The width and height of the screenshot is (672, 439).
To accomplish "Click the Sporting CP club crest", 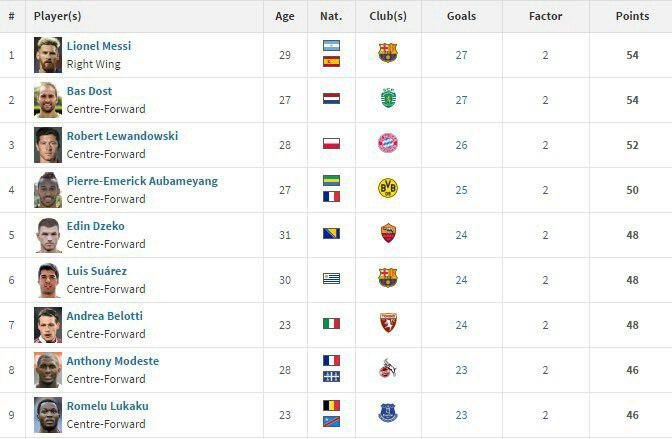I will [x=388, y=98].
